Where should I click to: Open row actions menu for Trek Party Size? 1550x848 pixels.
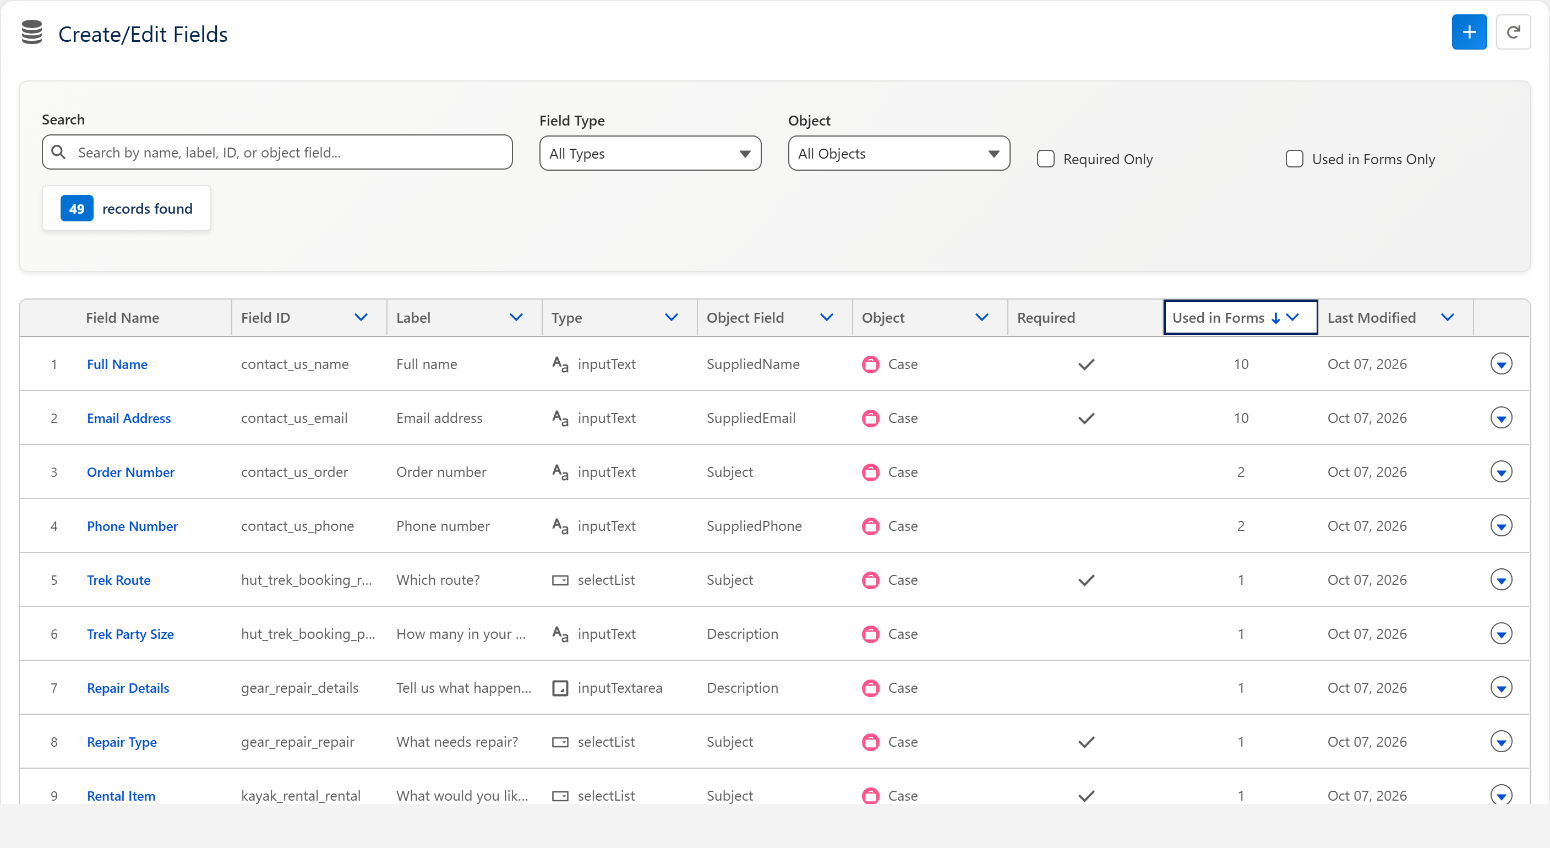pyautogui.click(x=1501, y=634)
